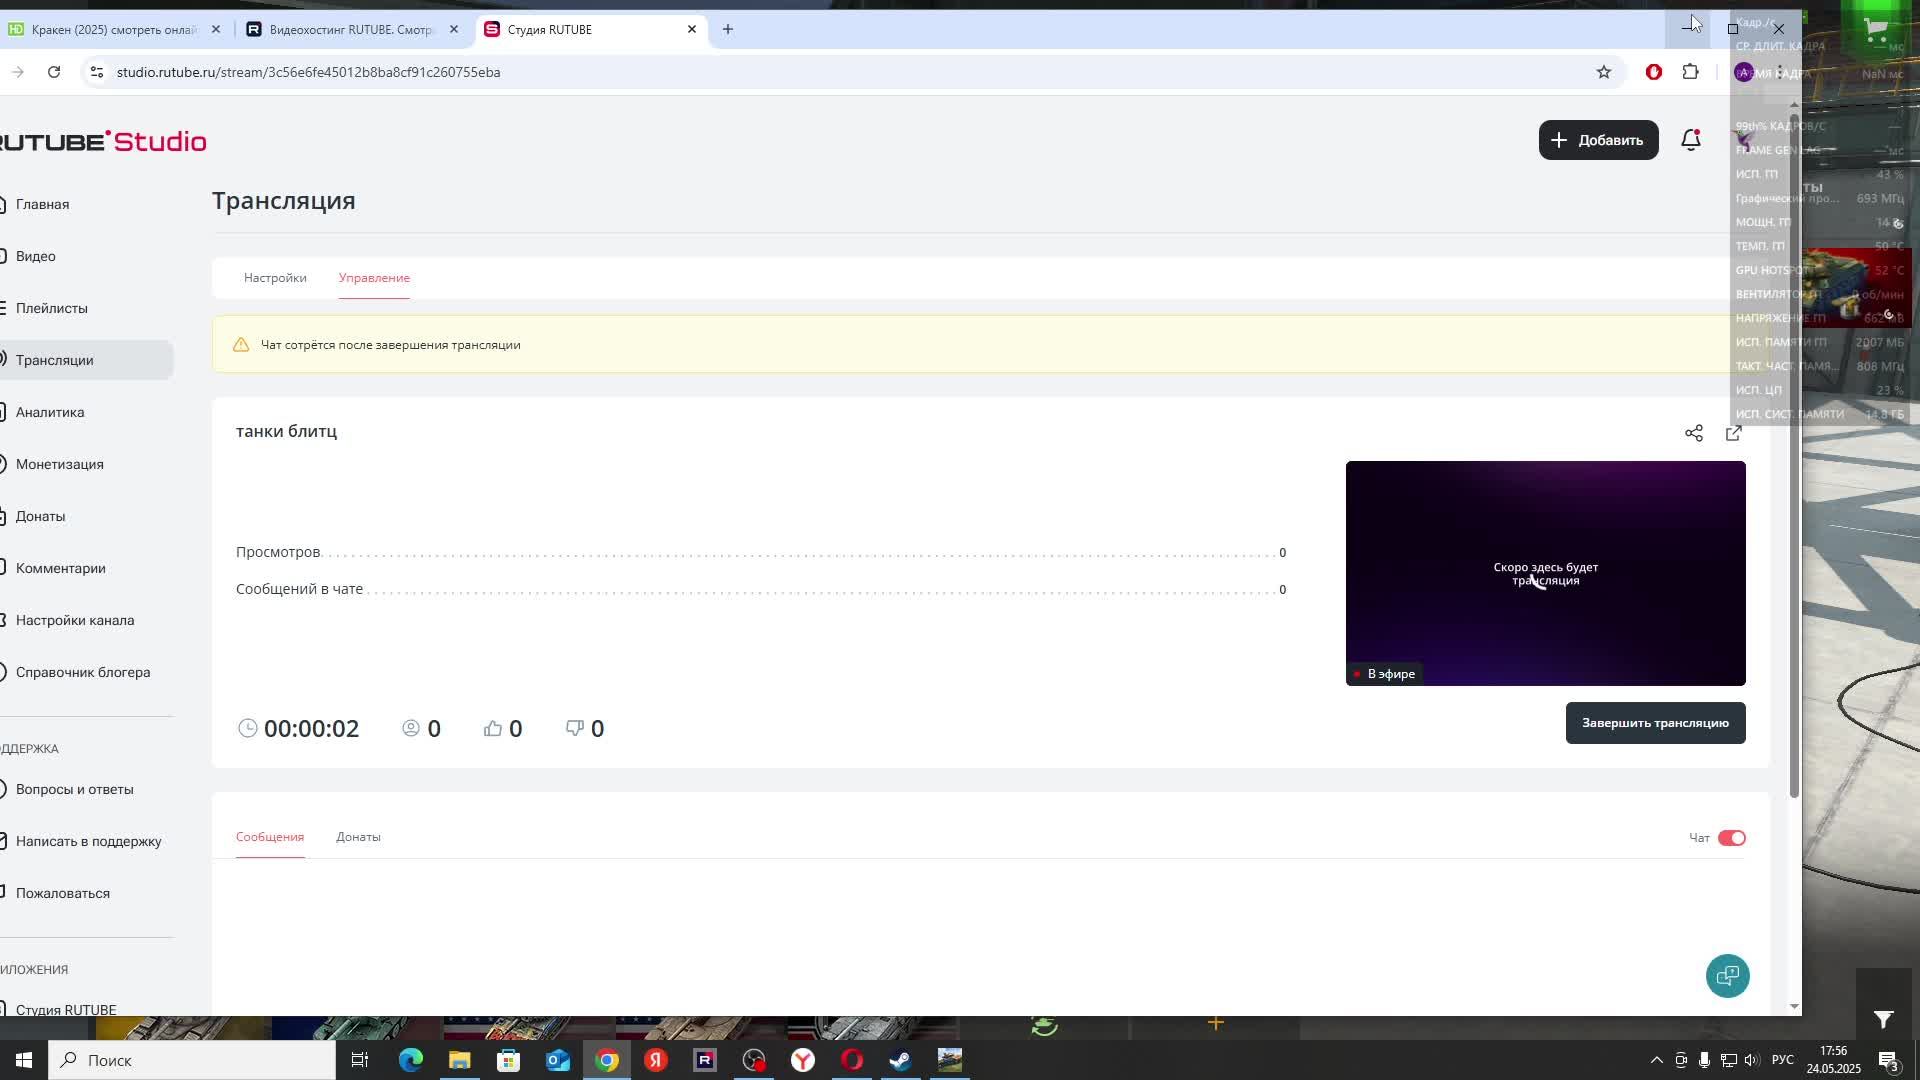This screenshot has width=1920, height=1080.
Task: Open the Донаты chat tab
Action: click(358, 837)
